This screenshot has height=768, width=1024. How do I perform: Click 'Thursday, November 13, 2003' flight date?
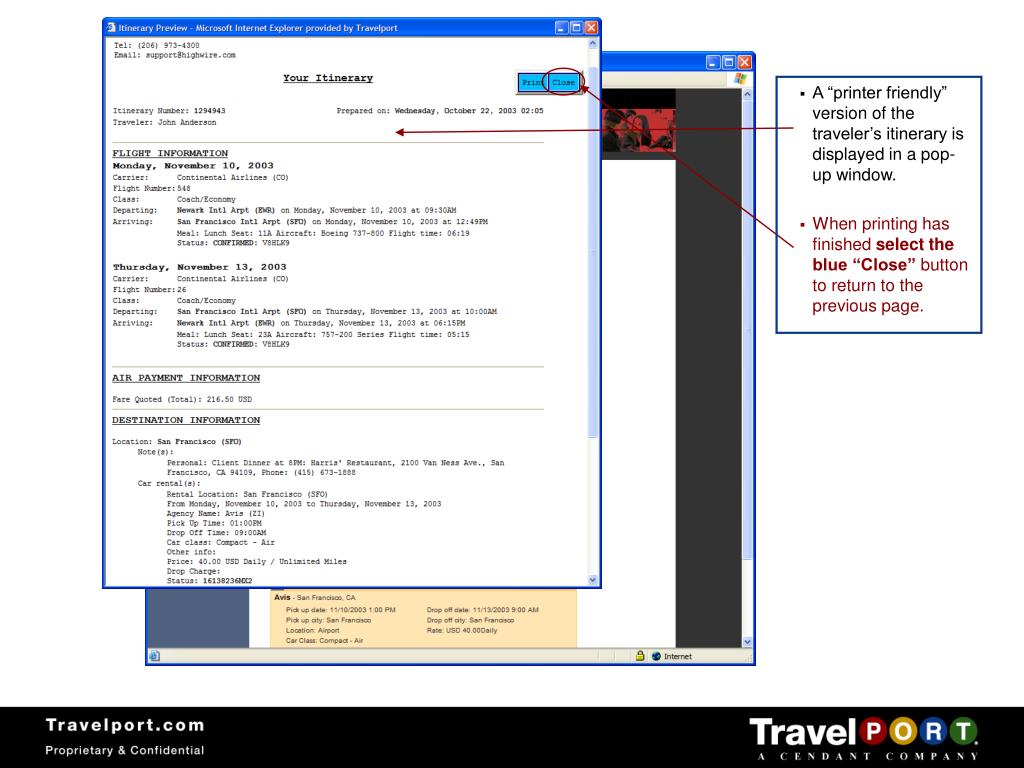coord(200,267)
